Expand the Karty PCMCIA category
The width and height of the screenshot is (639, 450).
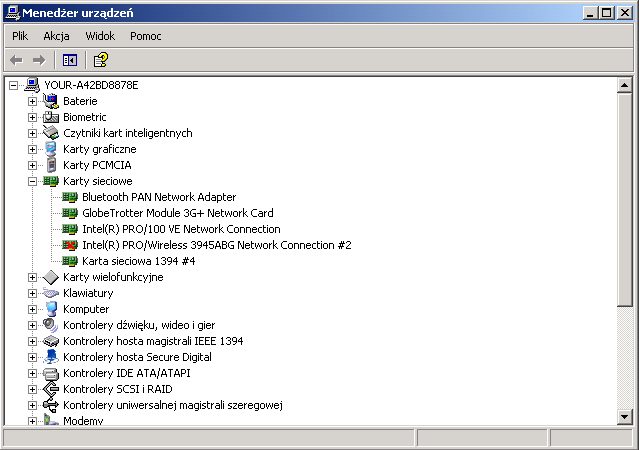[32, 165]
